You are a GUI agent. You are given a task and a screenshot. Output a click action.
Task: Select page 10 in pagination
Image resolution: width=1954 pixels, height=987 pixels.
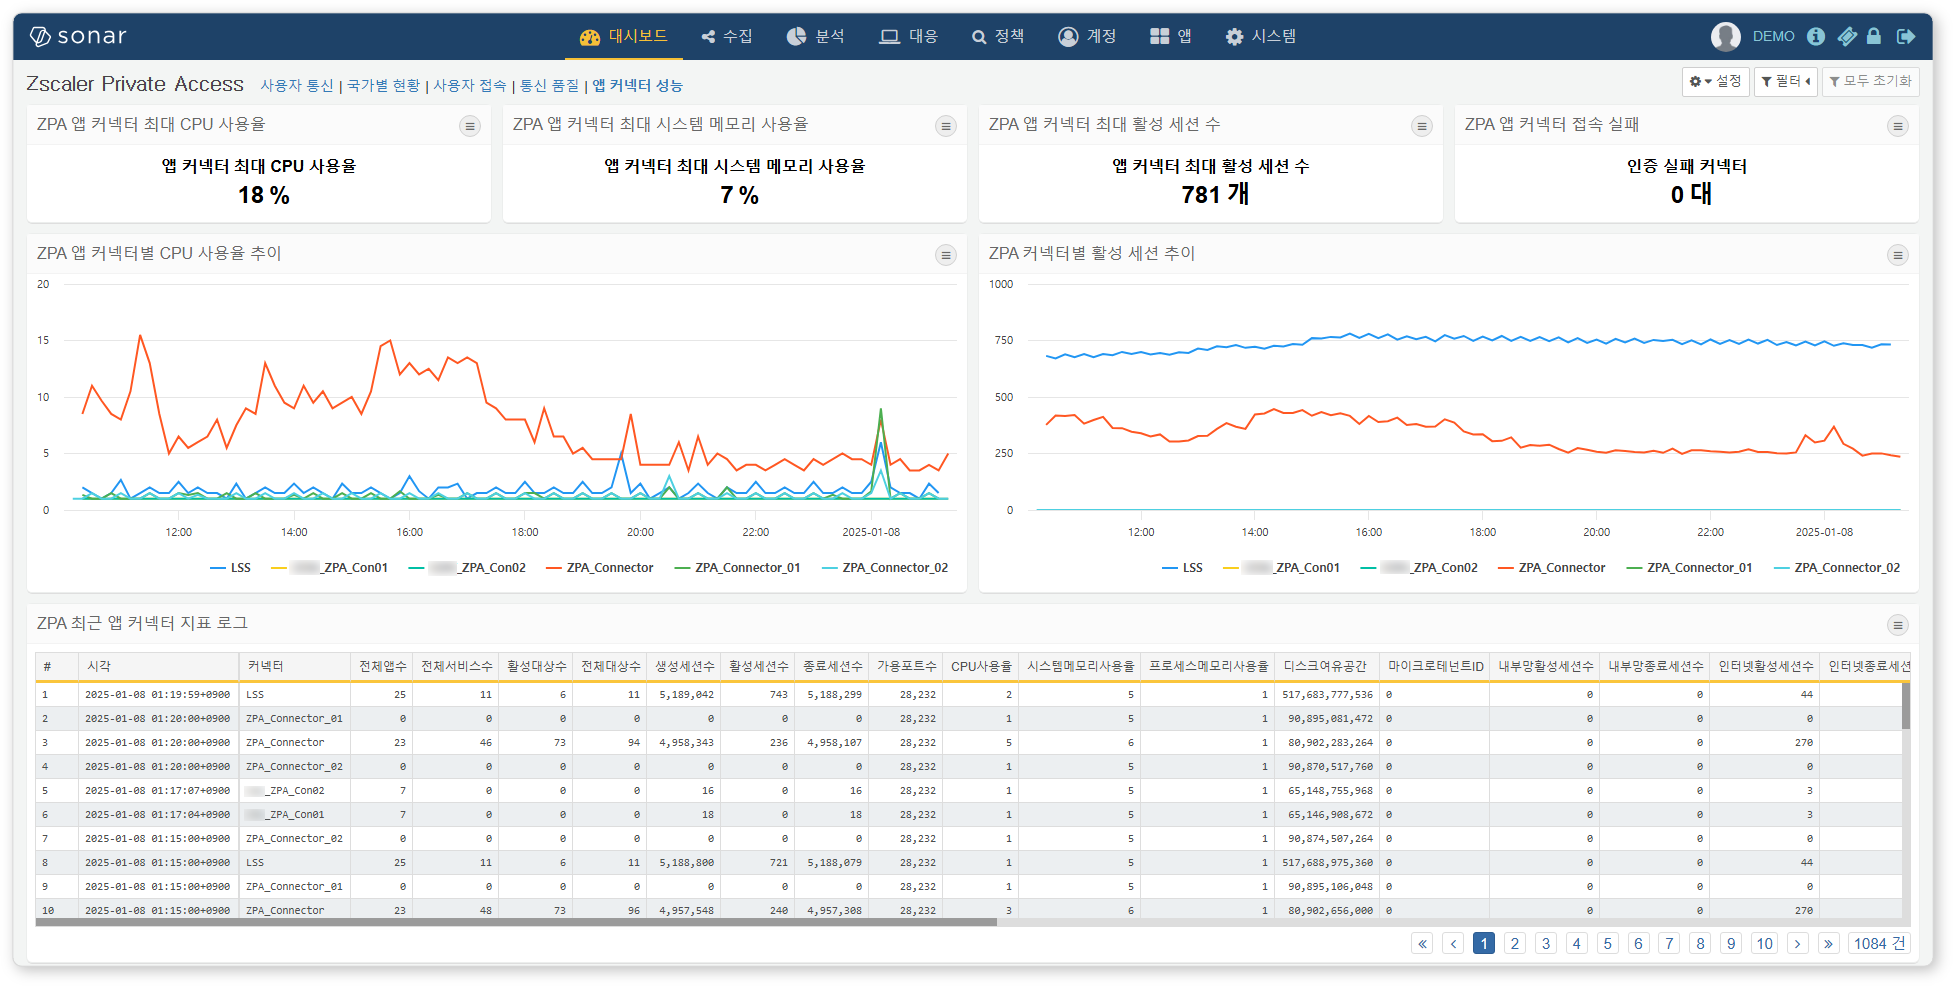(x=1765, y=944)
